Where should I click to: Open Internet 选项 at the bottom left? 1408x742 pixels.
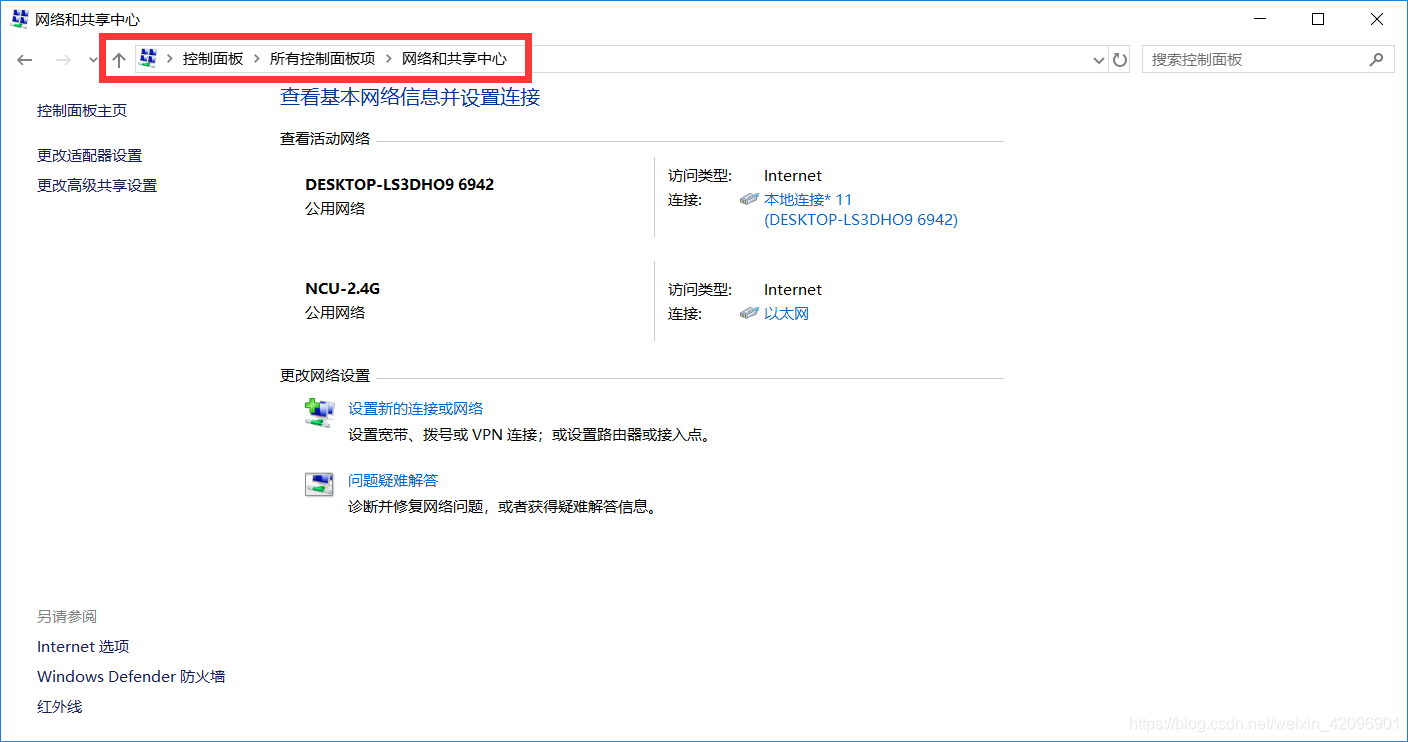pos(82,646)
